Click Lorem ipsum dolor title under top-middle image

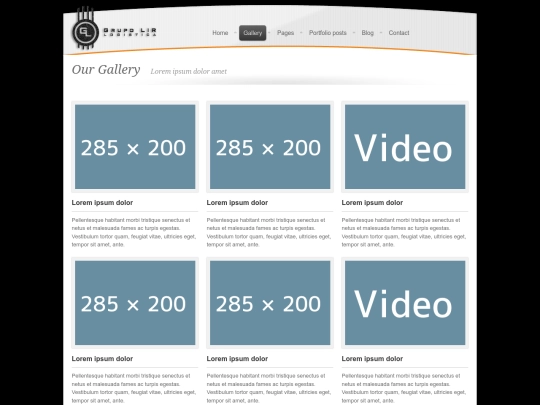click(x=237, y=202)
